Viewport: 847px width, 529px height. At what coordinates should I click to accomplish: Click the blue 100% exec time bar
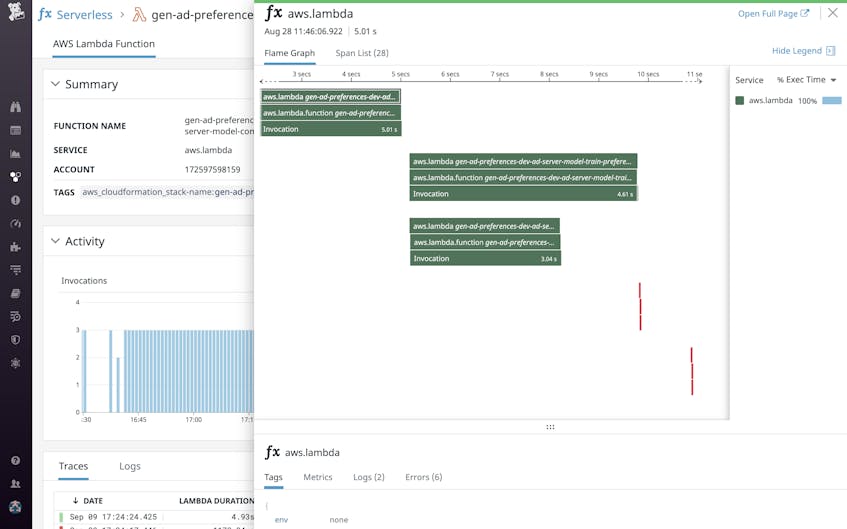[x=832, y=101]
